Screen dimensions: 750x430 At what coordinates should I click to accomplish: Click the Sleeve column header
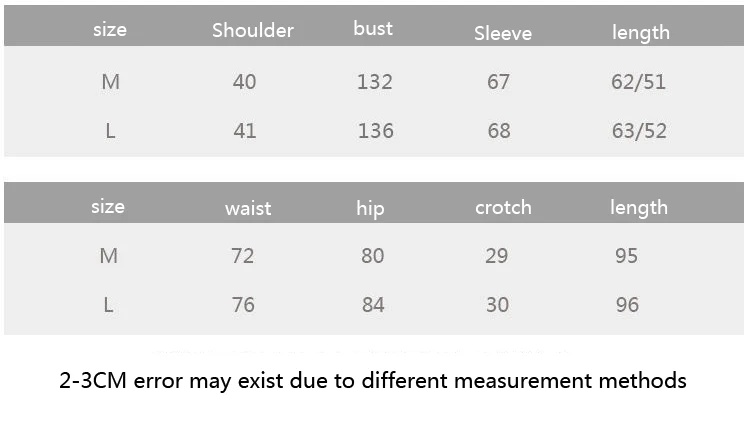(x=503, y=33)
